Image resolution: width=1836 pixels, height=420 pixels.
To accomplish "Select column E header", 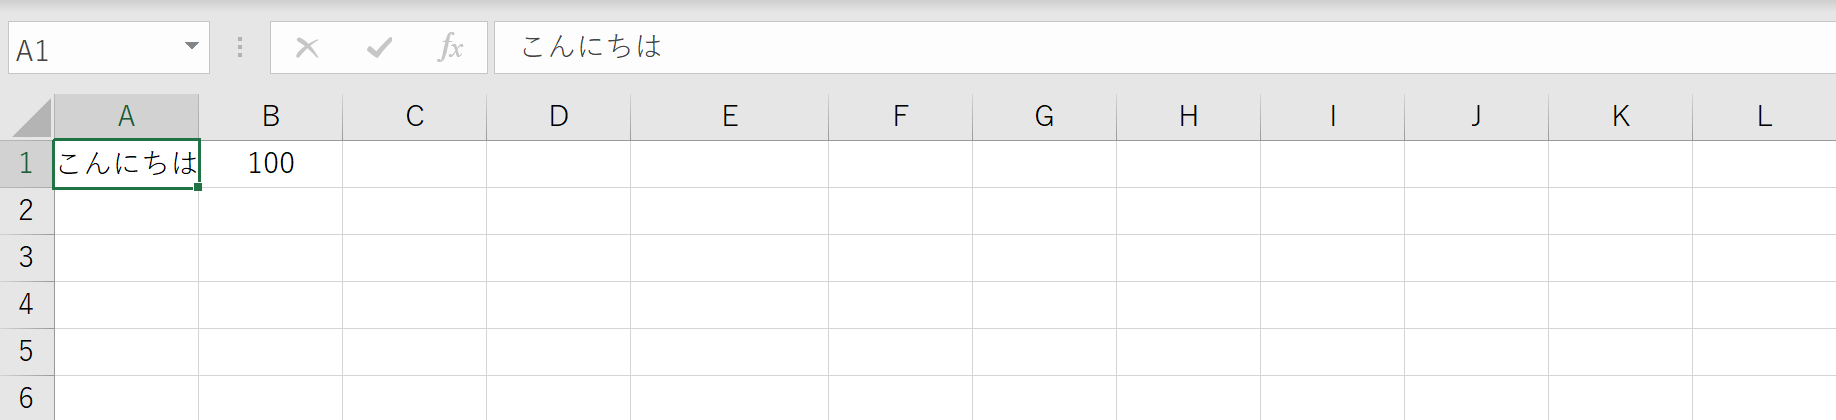I will point(729,117).
